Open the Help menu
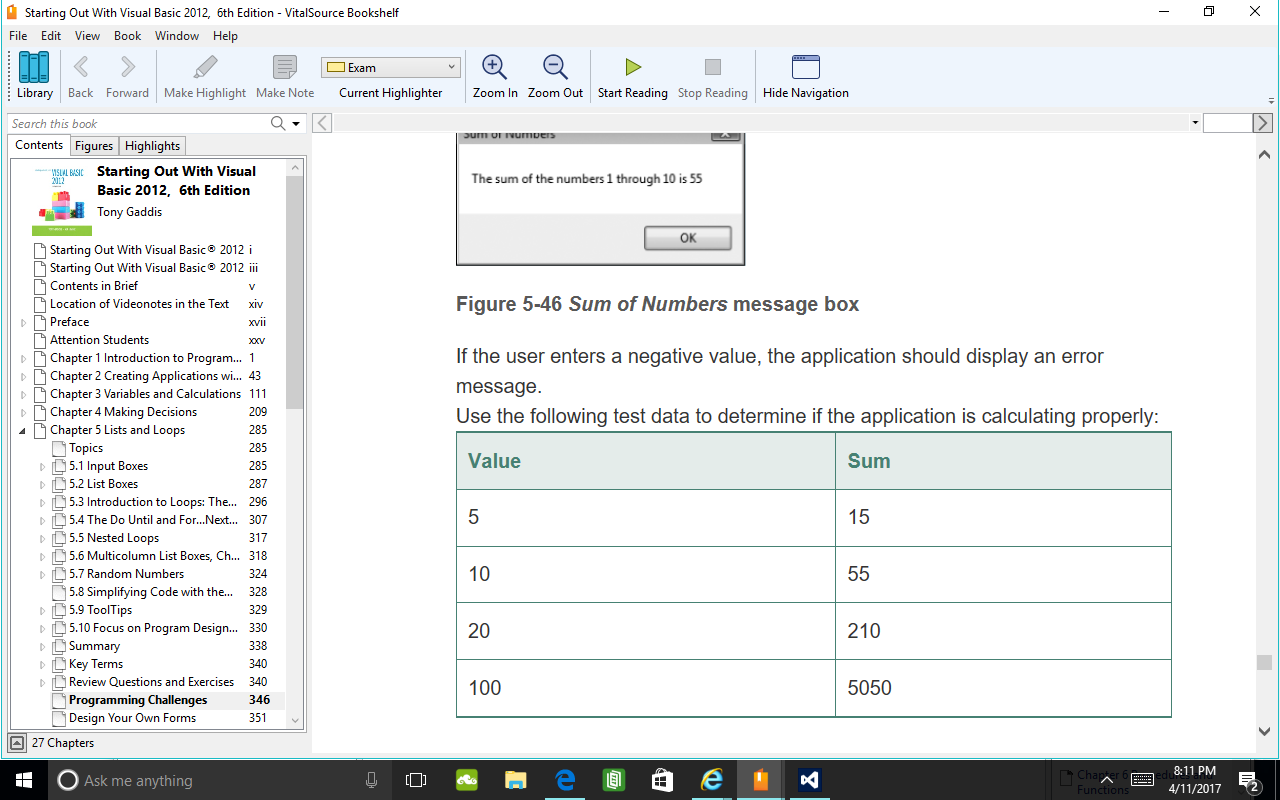Image resolution: width=1280 pixels, height=800 pixels. (226, 36)
